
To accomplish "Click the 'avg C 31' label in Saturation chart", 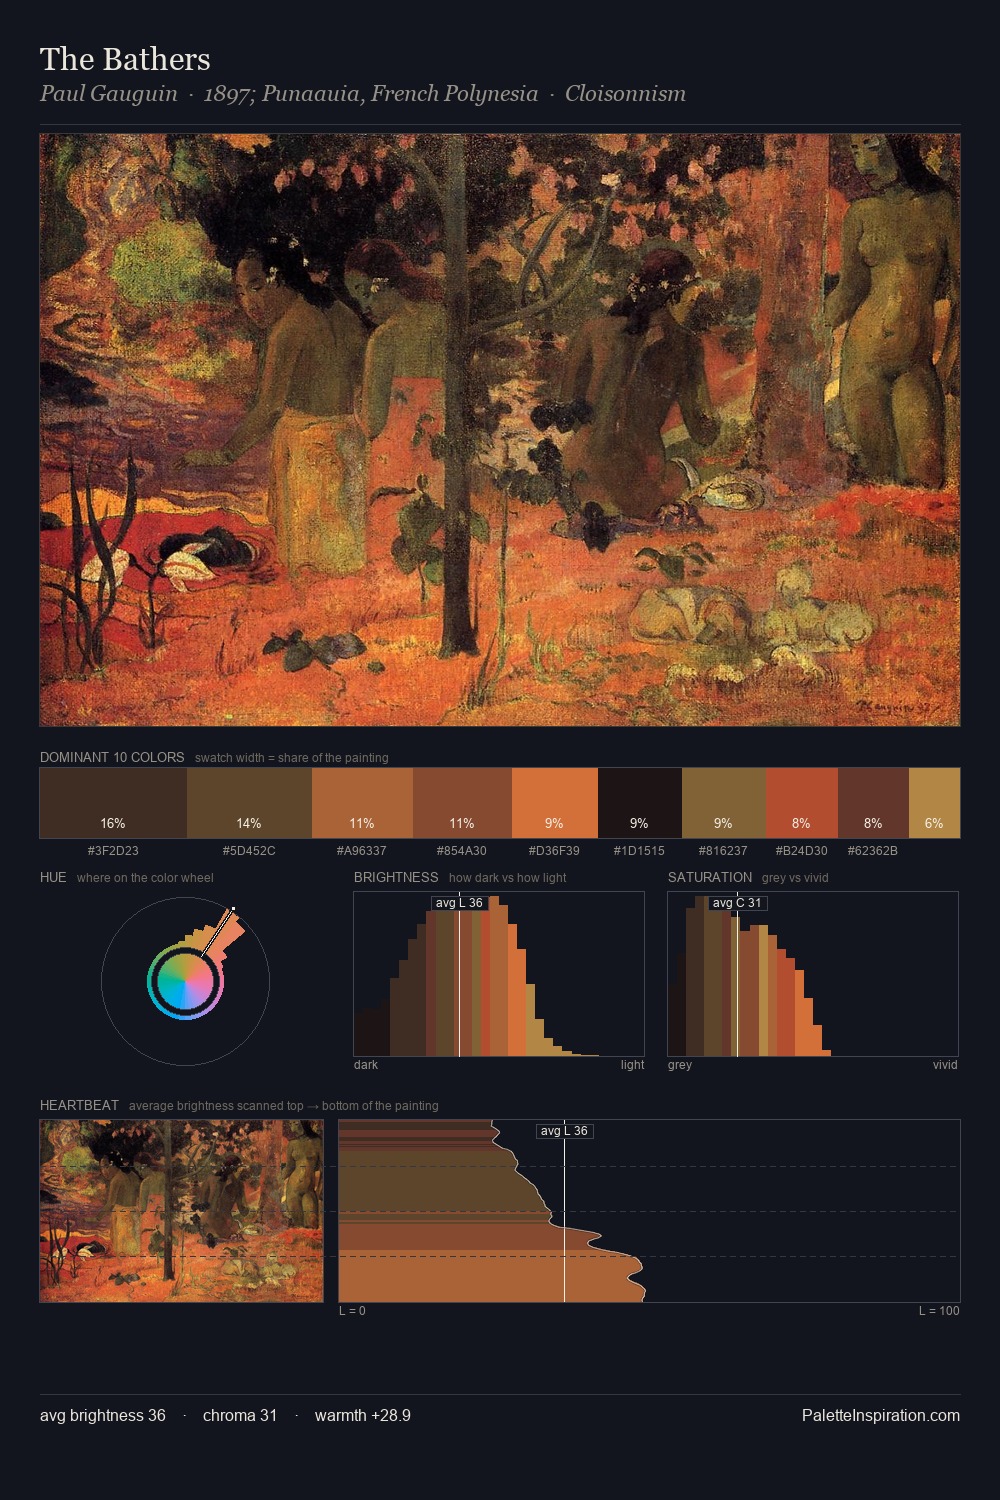I will pos(737,903).
